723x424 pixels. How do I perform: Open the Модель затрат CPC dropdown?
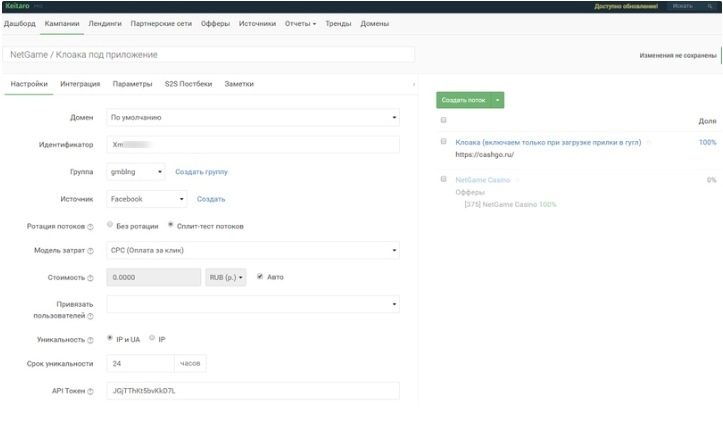coord(253,250)
